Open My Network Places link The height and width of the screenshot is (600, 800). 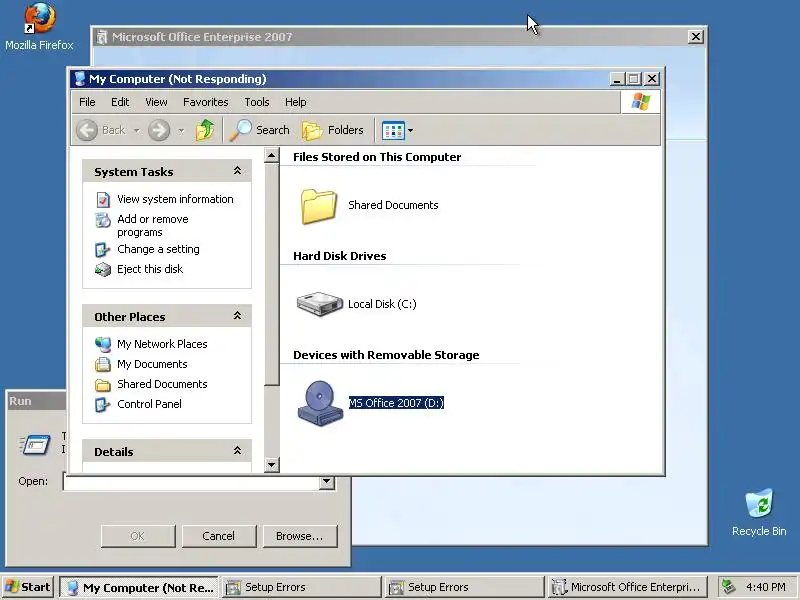(x=162, y=344)
